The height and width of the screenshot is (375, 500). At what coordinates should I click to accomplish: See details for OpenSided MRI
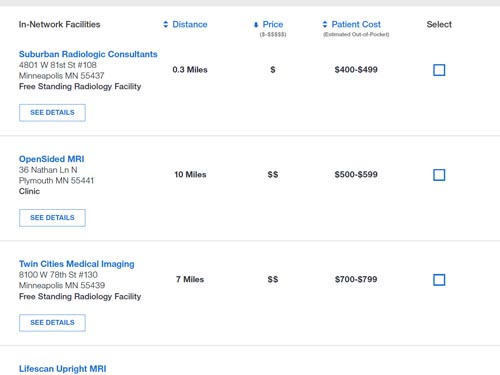pos(52,218)
